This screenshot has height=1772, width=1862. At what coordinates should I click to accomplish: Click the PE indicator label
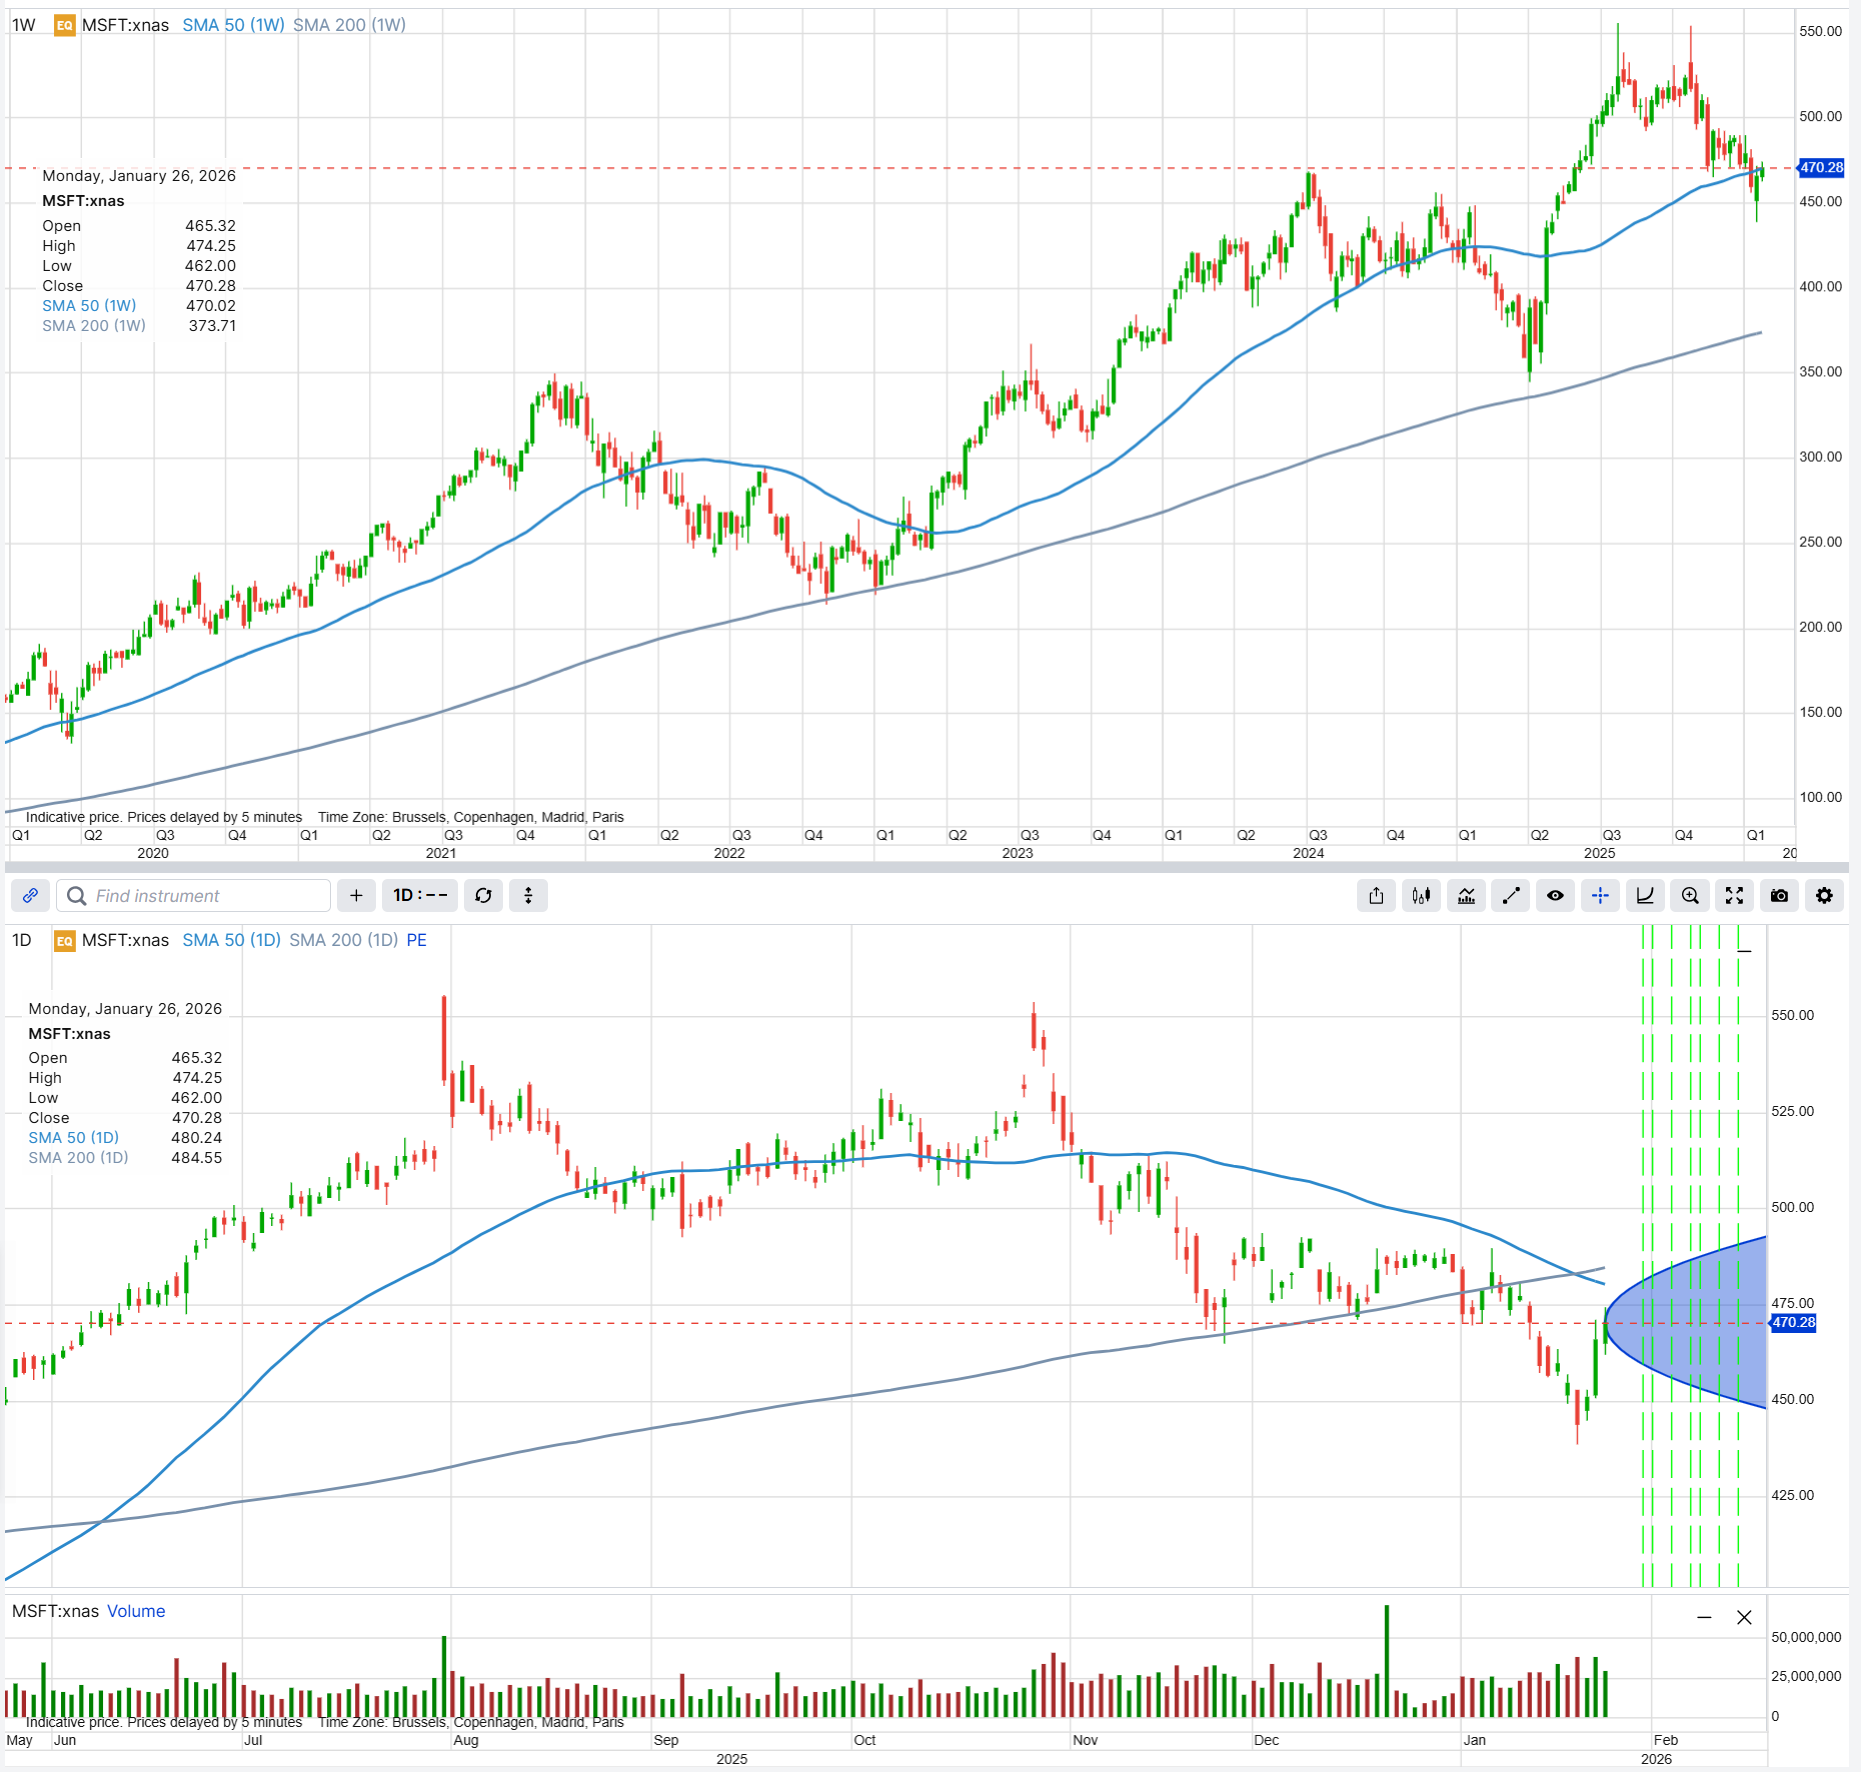point(416,940)
